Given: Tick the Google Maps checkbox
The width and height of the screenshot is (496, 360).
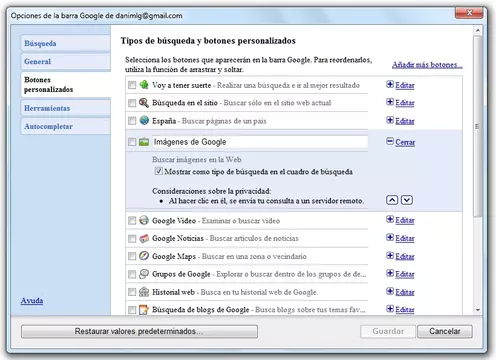Looking at the screenshot, I should 132,256.
